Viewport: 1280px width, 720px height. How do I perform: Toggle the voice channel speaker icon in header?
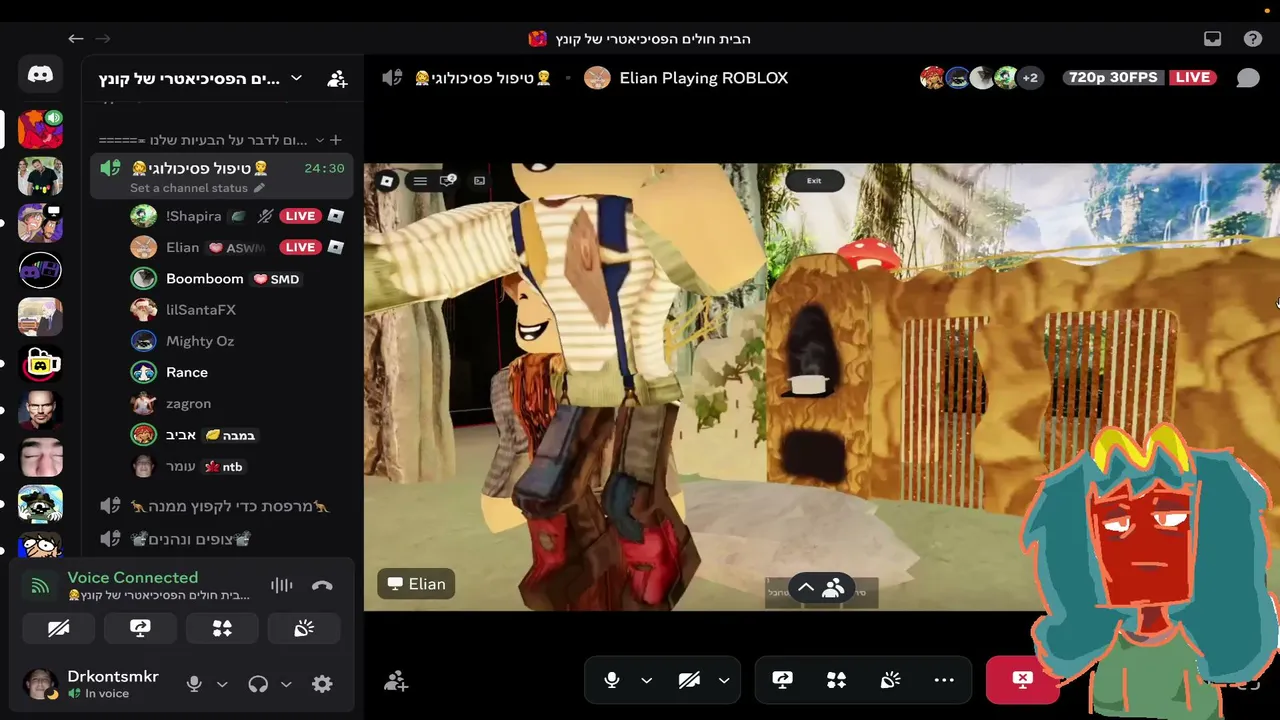392,78
